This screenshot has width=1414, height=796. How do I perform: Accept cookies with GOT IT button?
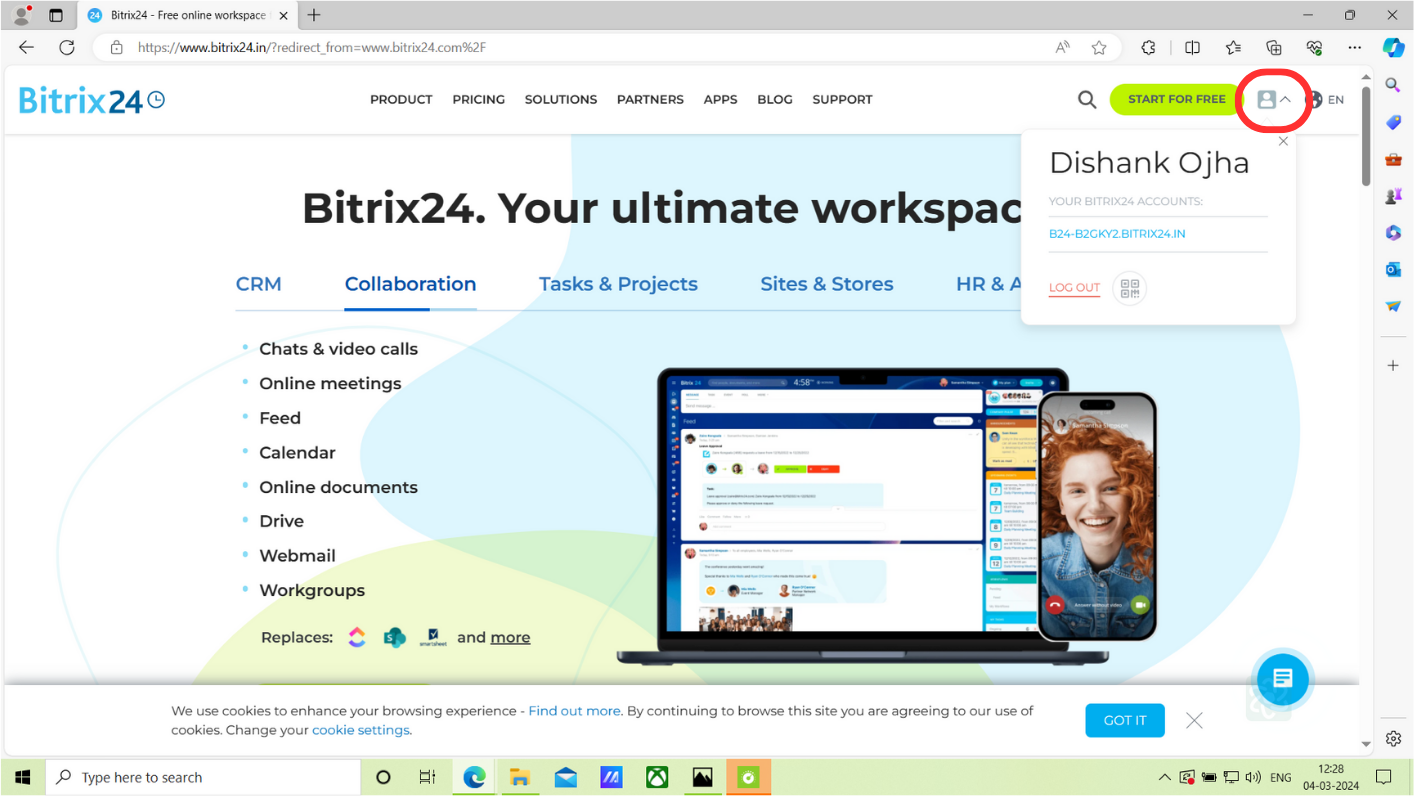pos(1125,720)
